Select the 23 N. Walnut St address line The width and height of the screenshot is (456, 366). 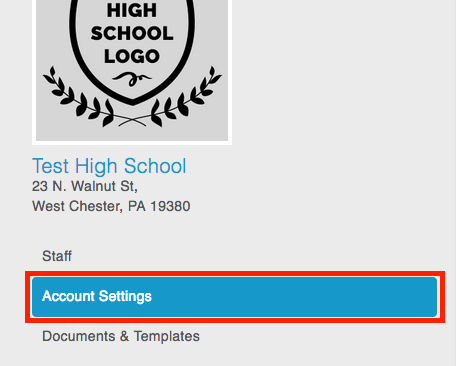pyautogui.click(x=85, y=186)
